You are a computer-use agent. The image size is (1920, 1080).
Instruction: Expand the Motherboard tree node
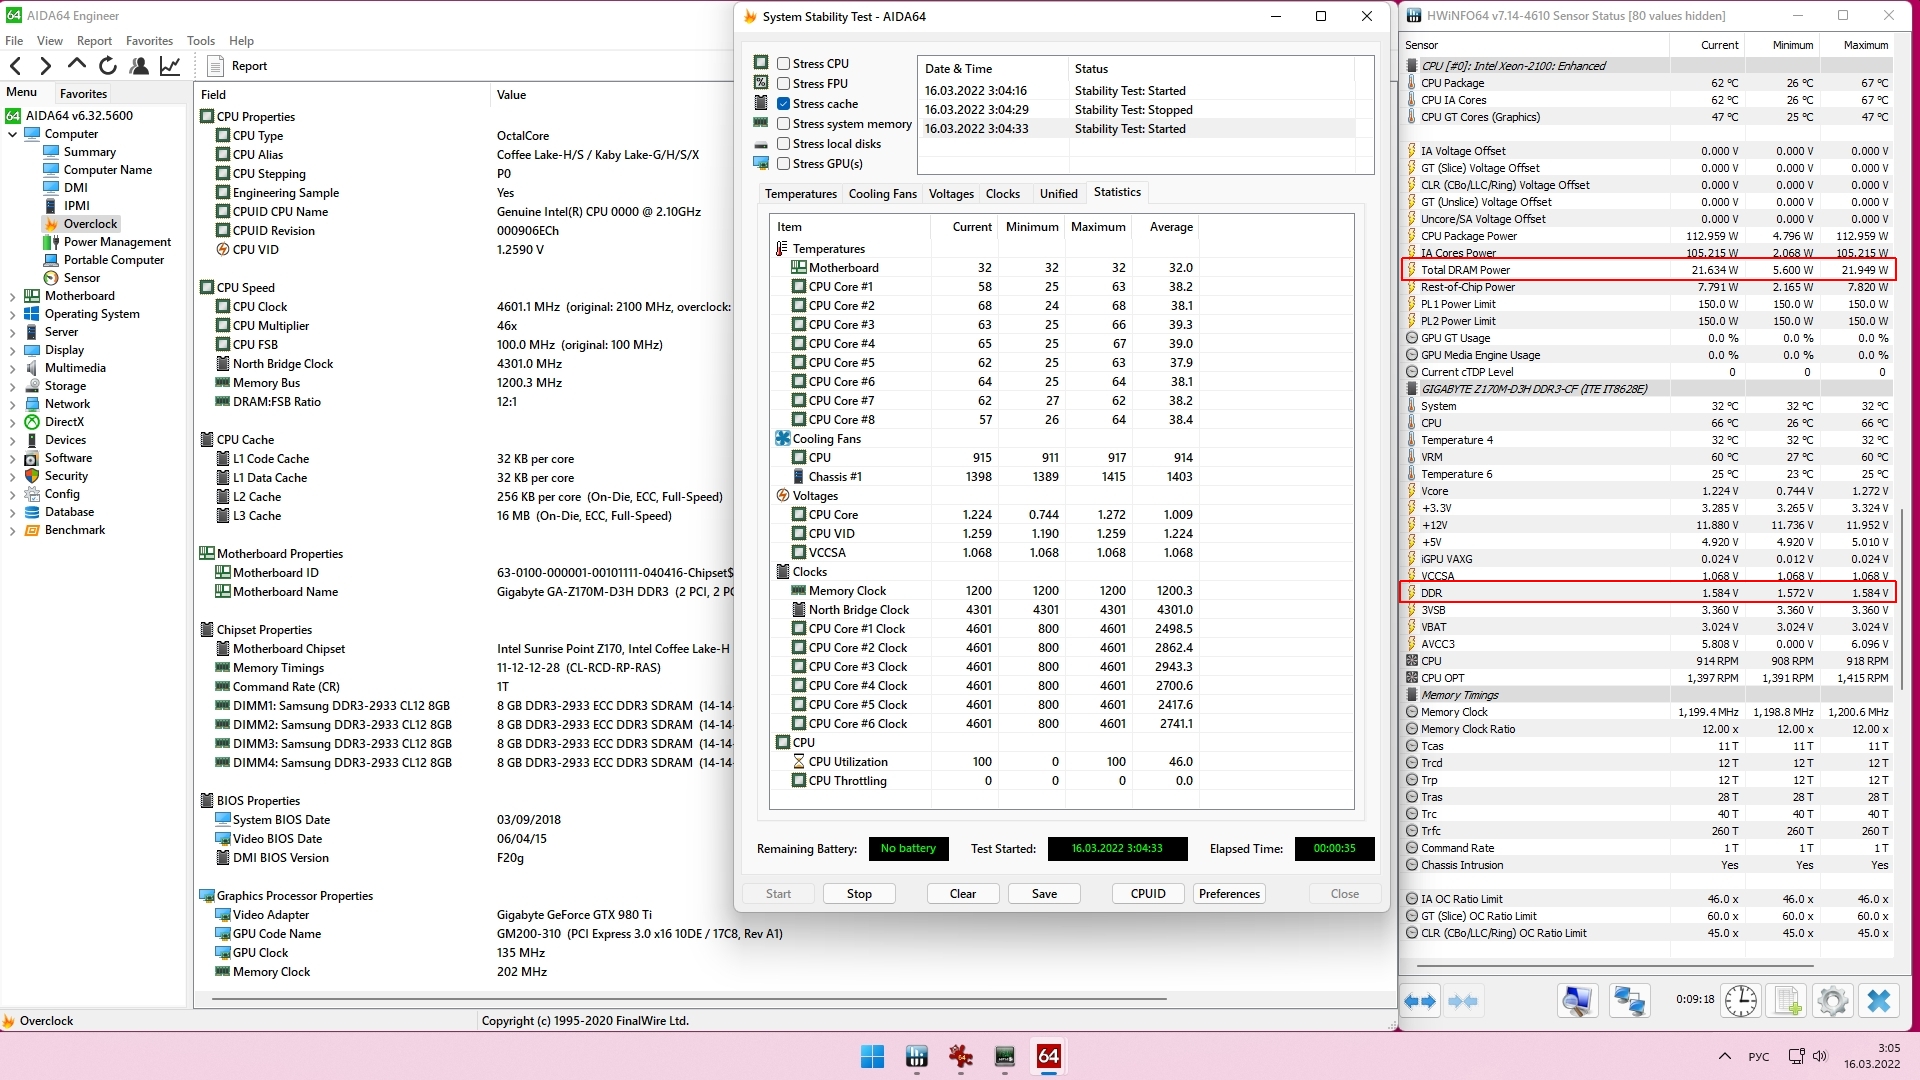12,296
